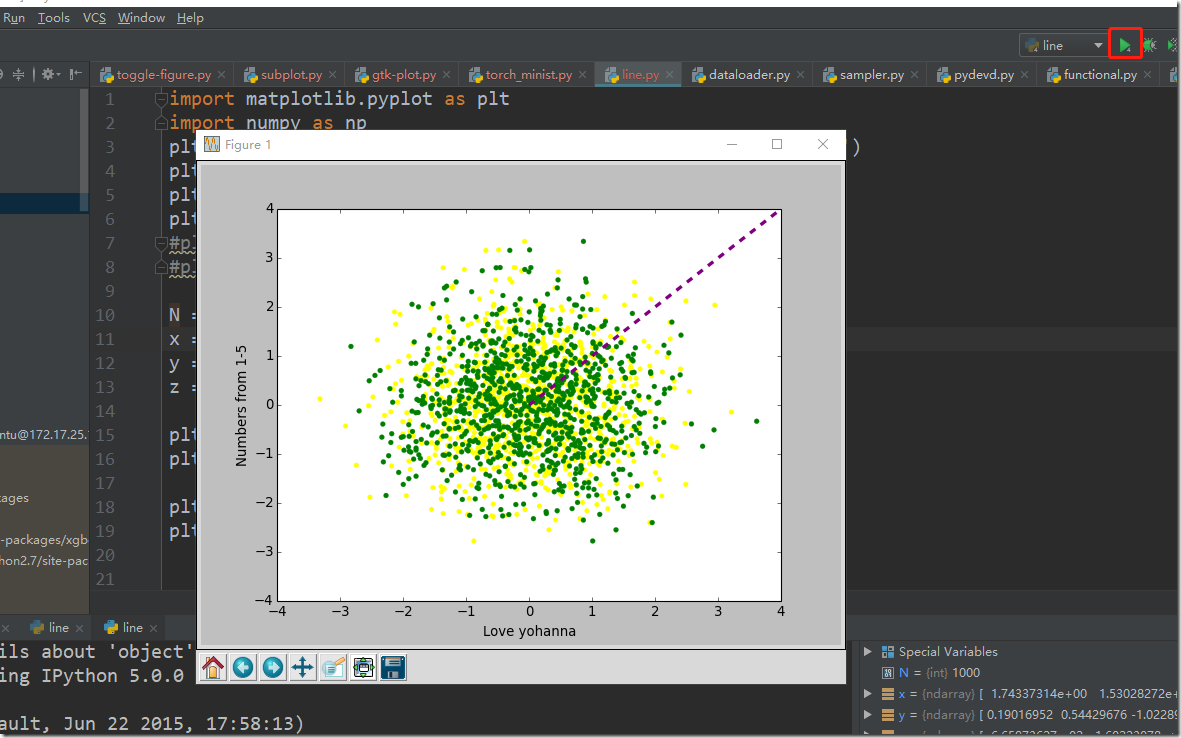
Task: Close the torch_minist.py tab
Action: [583, 75]
